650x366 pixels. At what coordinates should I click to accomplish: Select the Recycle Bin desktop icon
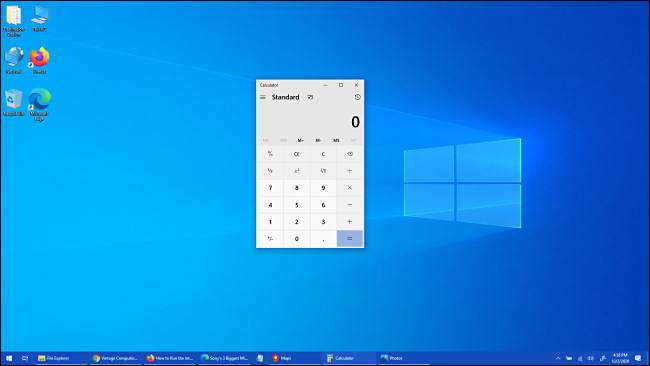pos(14,103)
